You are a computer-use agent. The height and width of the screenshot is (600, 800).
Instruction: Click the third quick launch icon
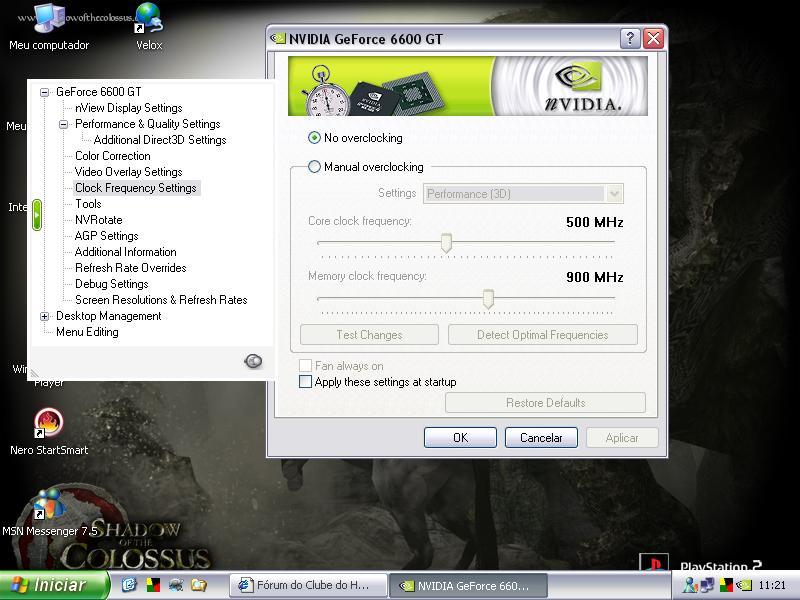pos(176,585)
